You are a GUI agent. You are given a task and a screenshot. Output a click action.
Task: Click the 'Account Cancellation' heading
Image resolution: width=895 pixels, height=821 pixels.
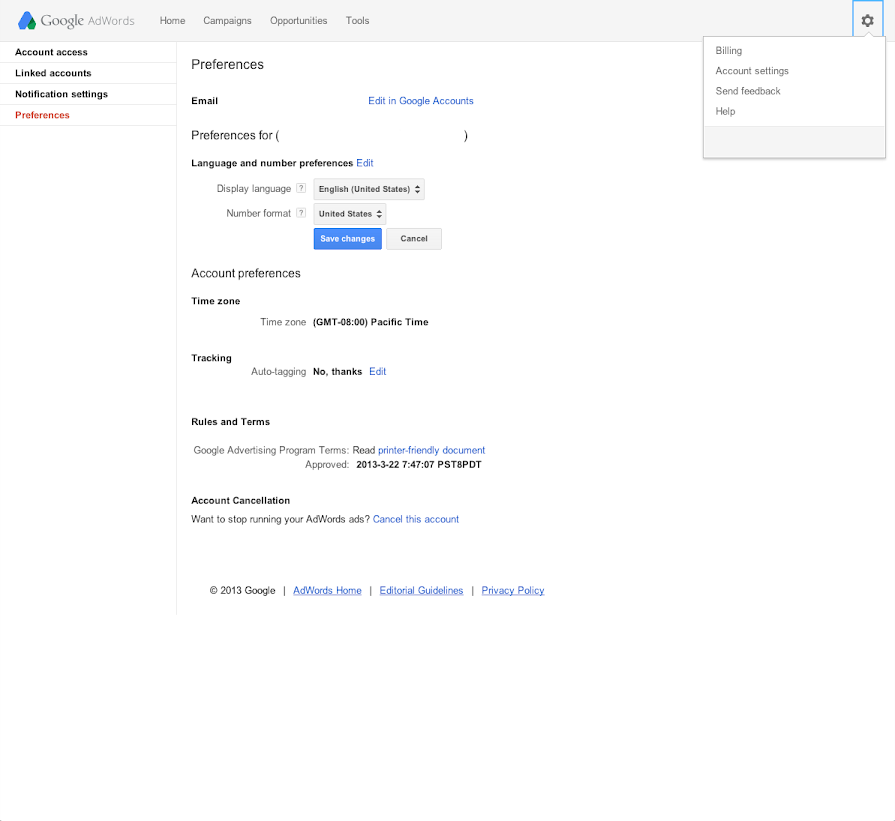pos(240,501)
